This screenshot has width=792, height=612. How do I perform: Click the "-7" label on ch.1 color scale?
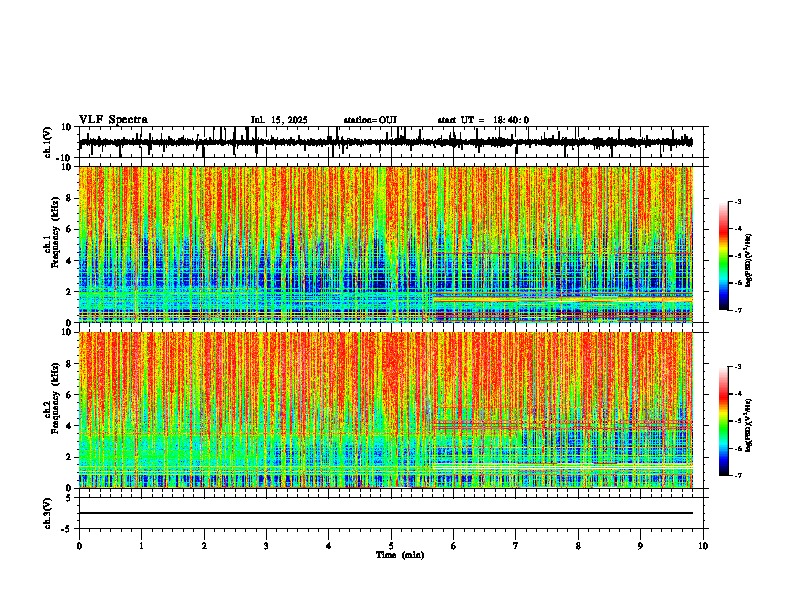pos(737,310)
